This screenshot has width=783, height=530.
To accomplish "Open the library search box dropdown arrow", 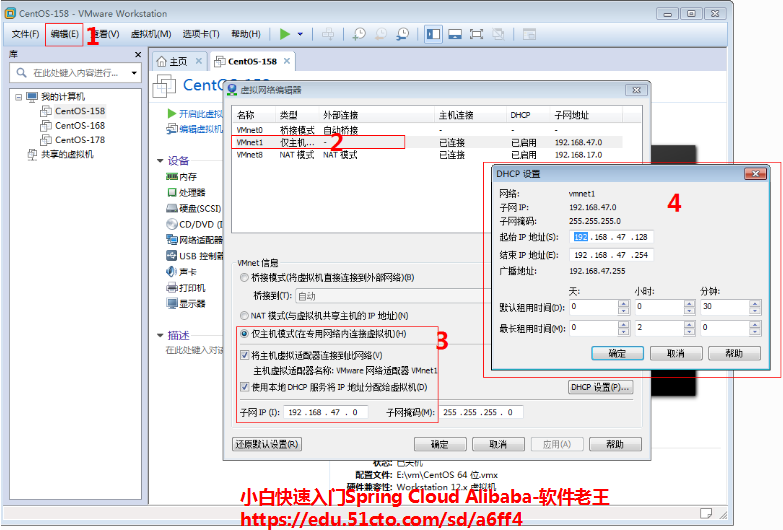I will click(134, 73).
